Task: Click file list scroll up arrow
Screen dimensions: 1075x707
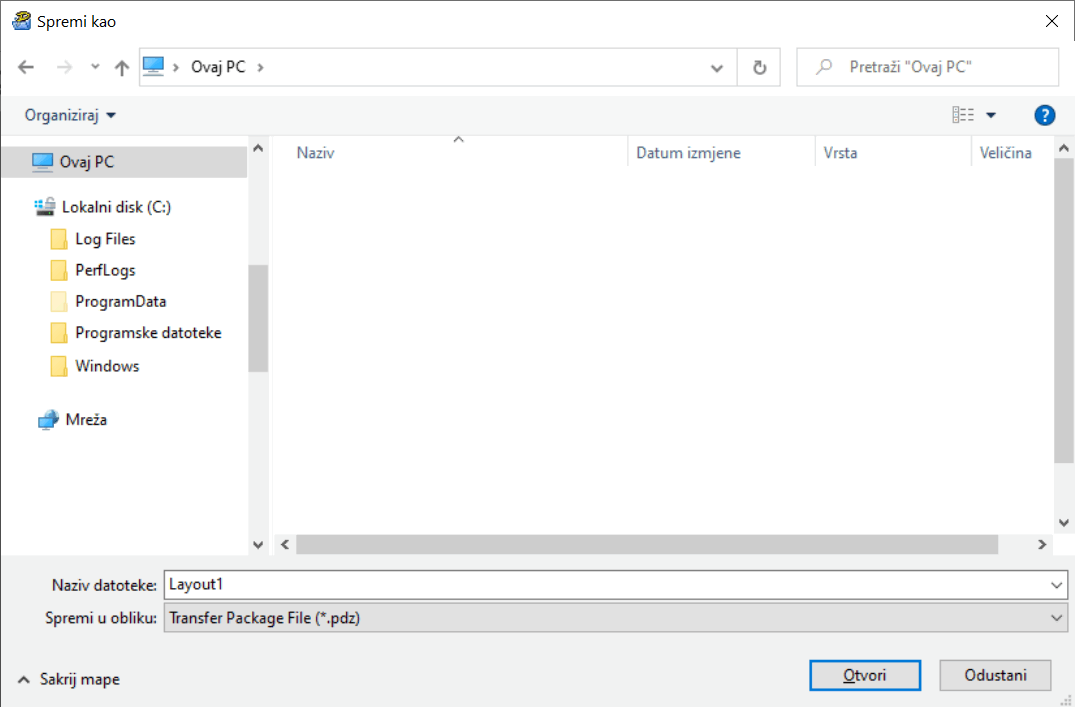Action: (x=1063, y=148)
